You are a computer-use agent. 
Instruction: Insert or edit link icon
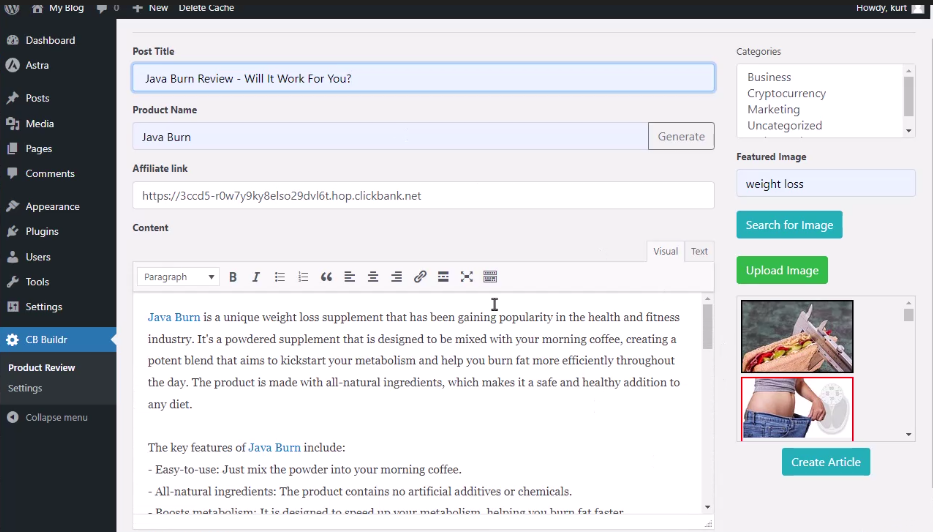tap(419, 277)
